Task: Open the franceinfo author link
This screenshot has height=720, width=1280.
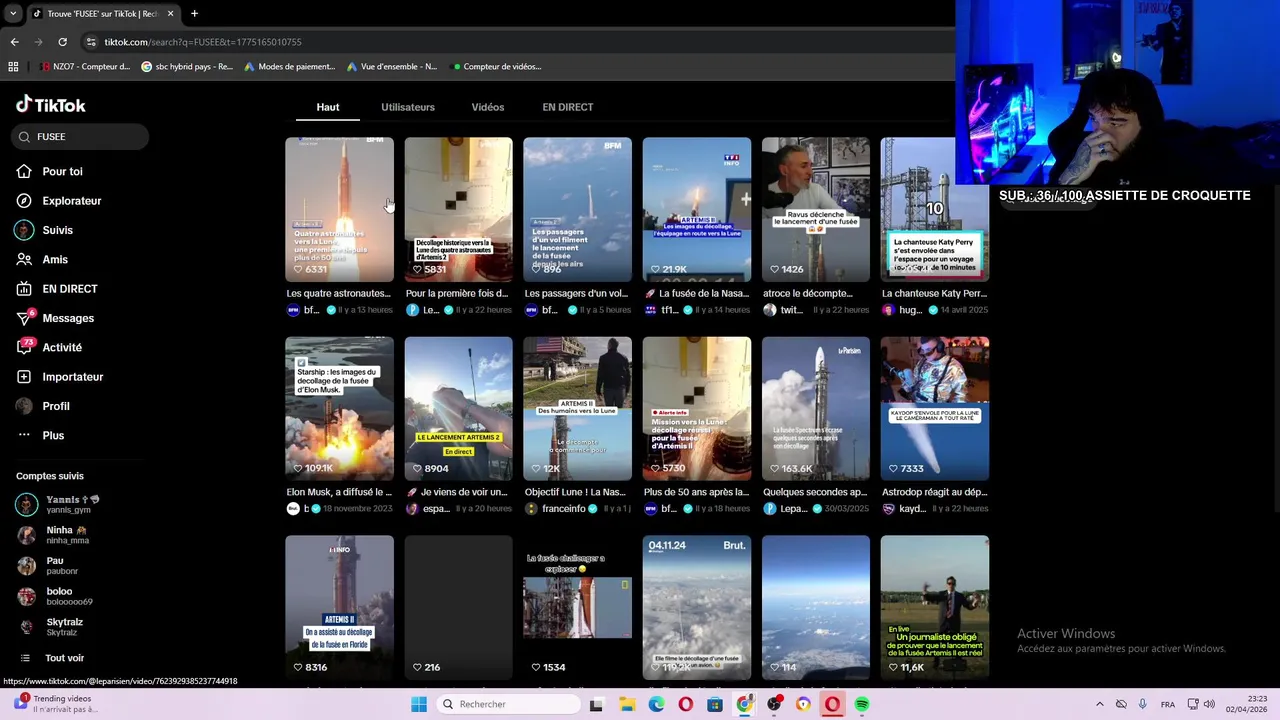Action: pyautogui.click(x=563, y=509)
